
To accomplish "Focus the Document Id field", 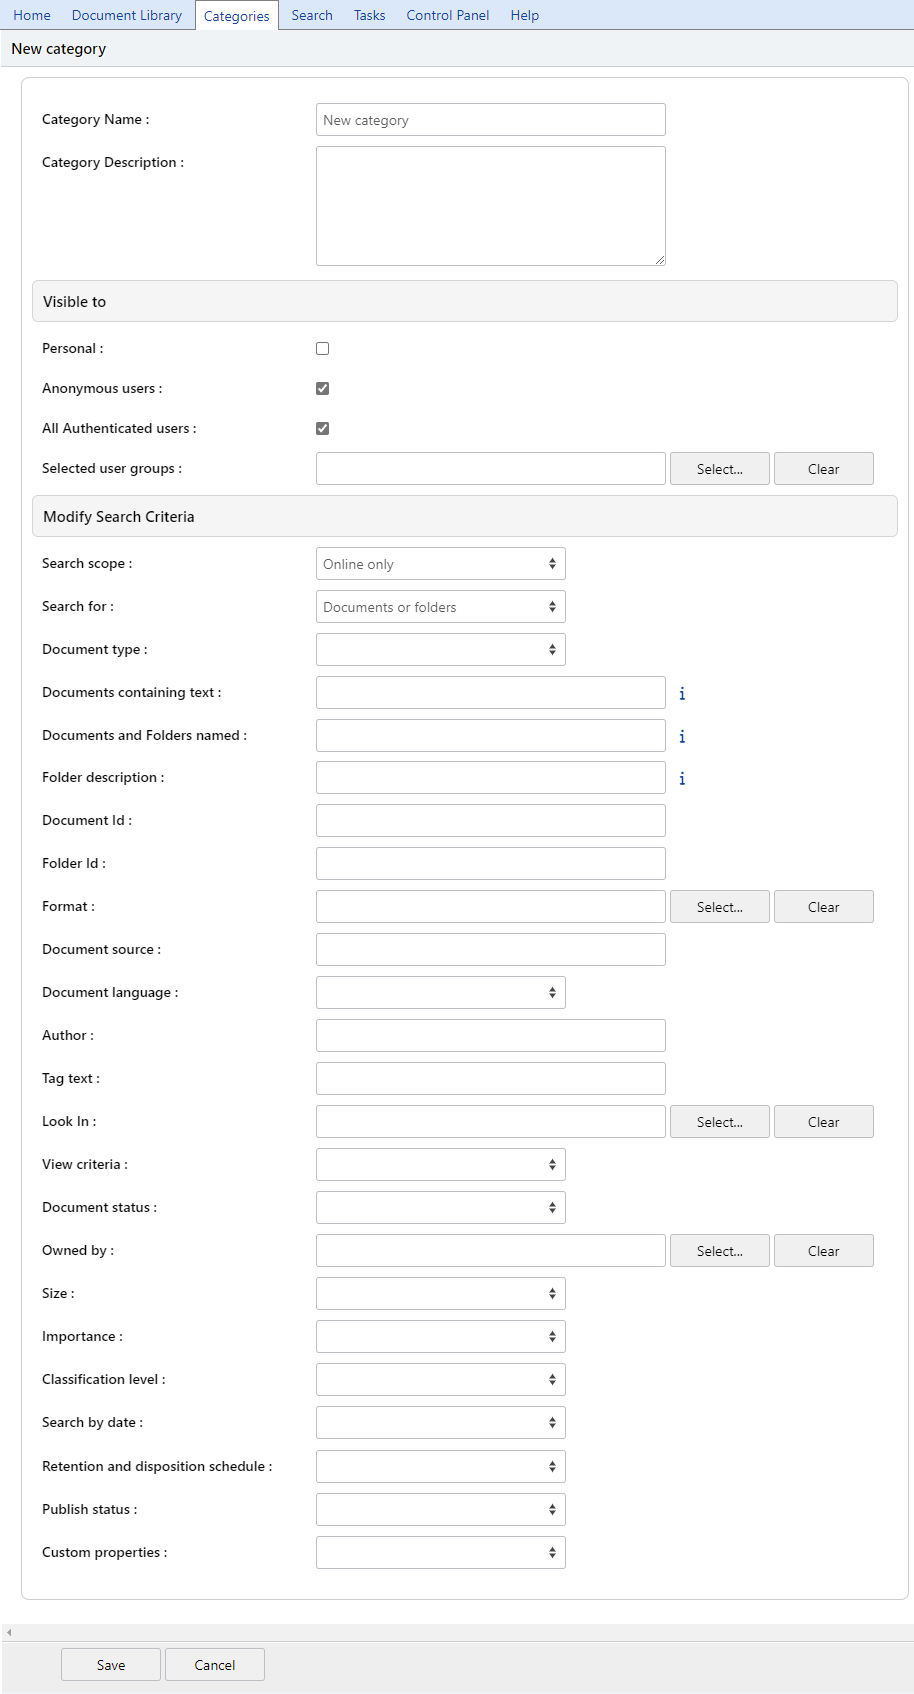I will [x=491, y=821].
